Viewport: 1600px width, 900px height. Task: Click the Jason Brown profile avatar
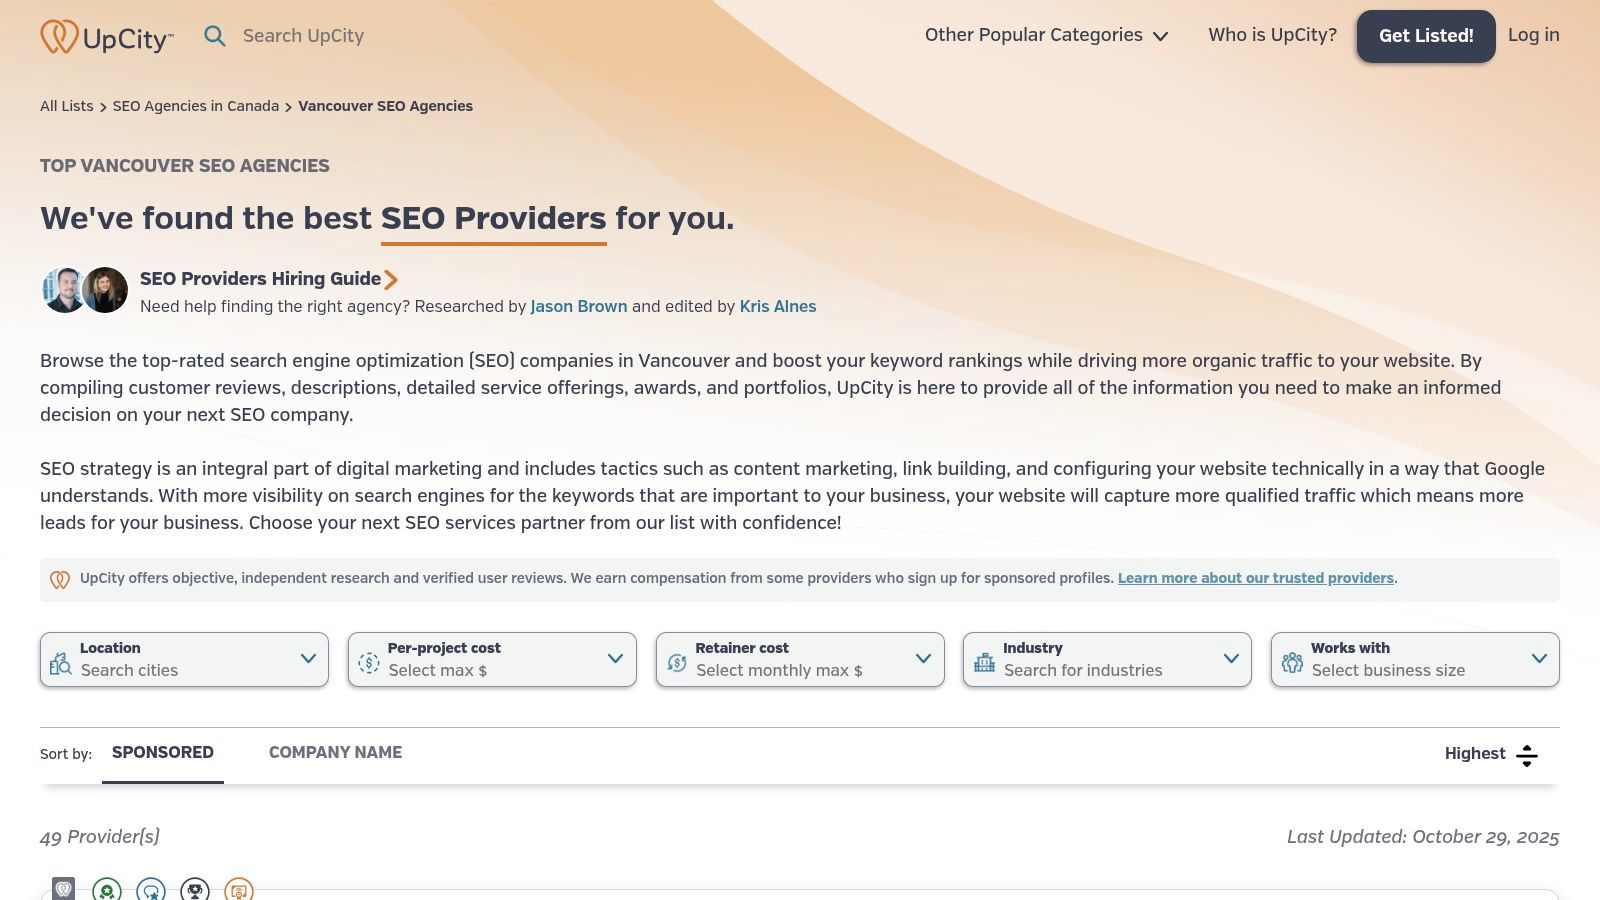pyautogui.click(x=63, y=289)
